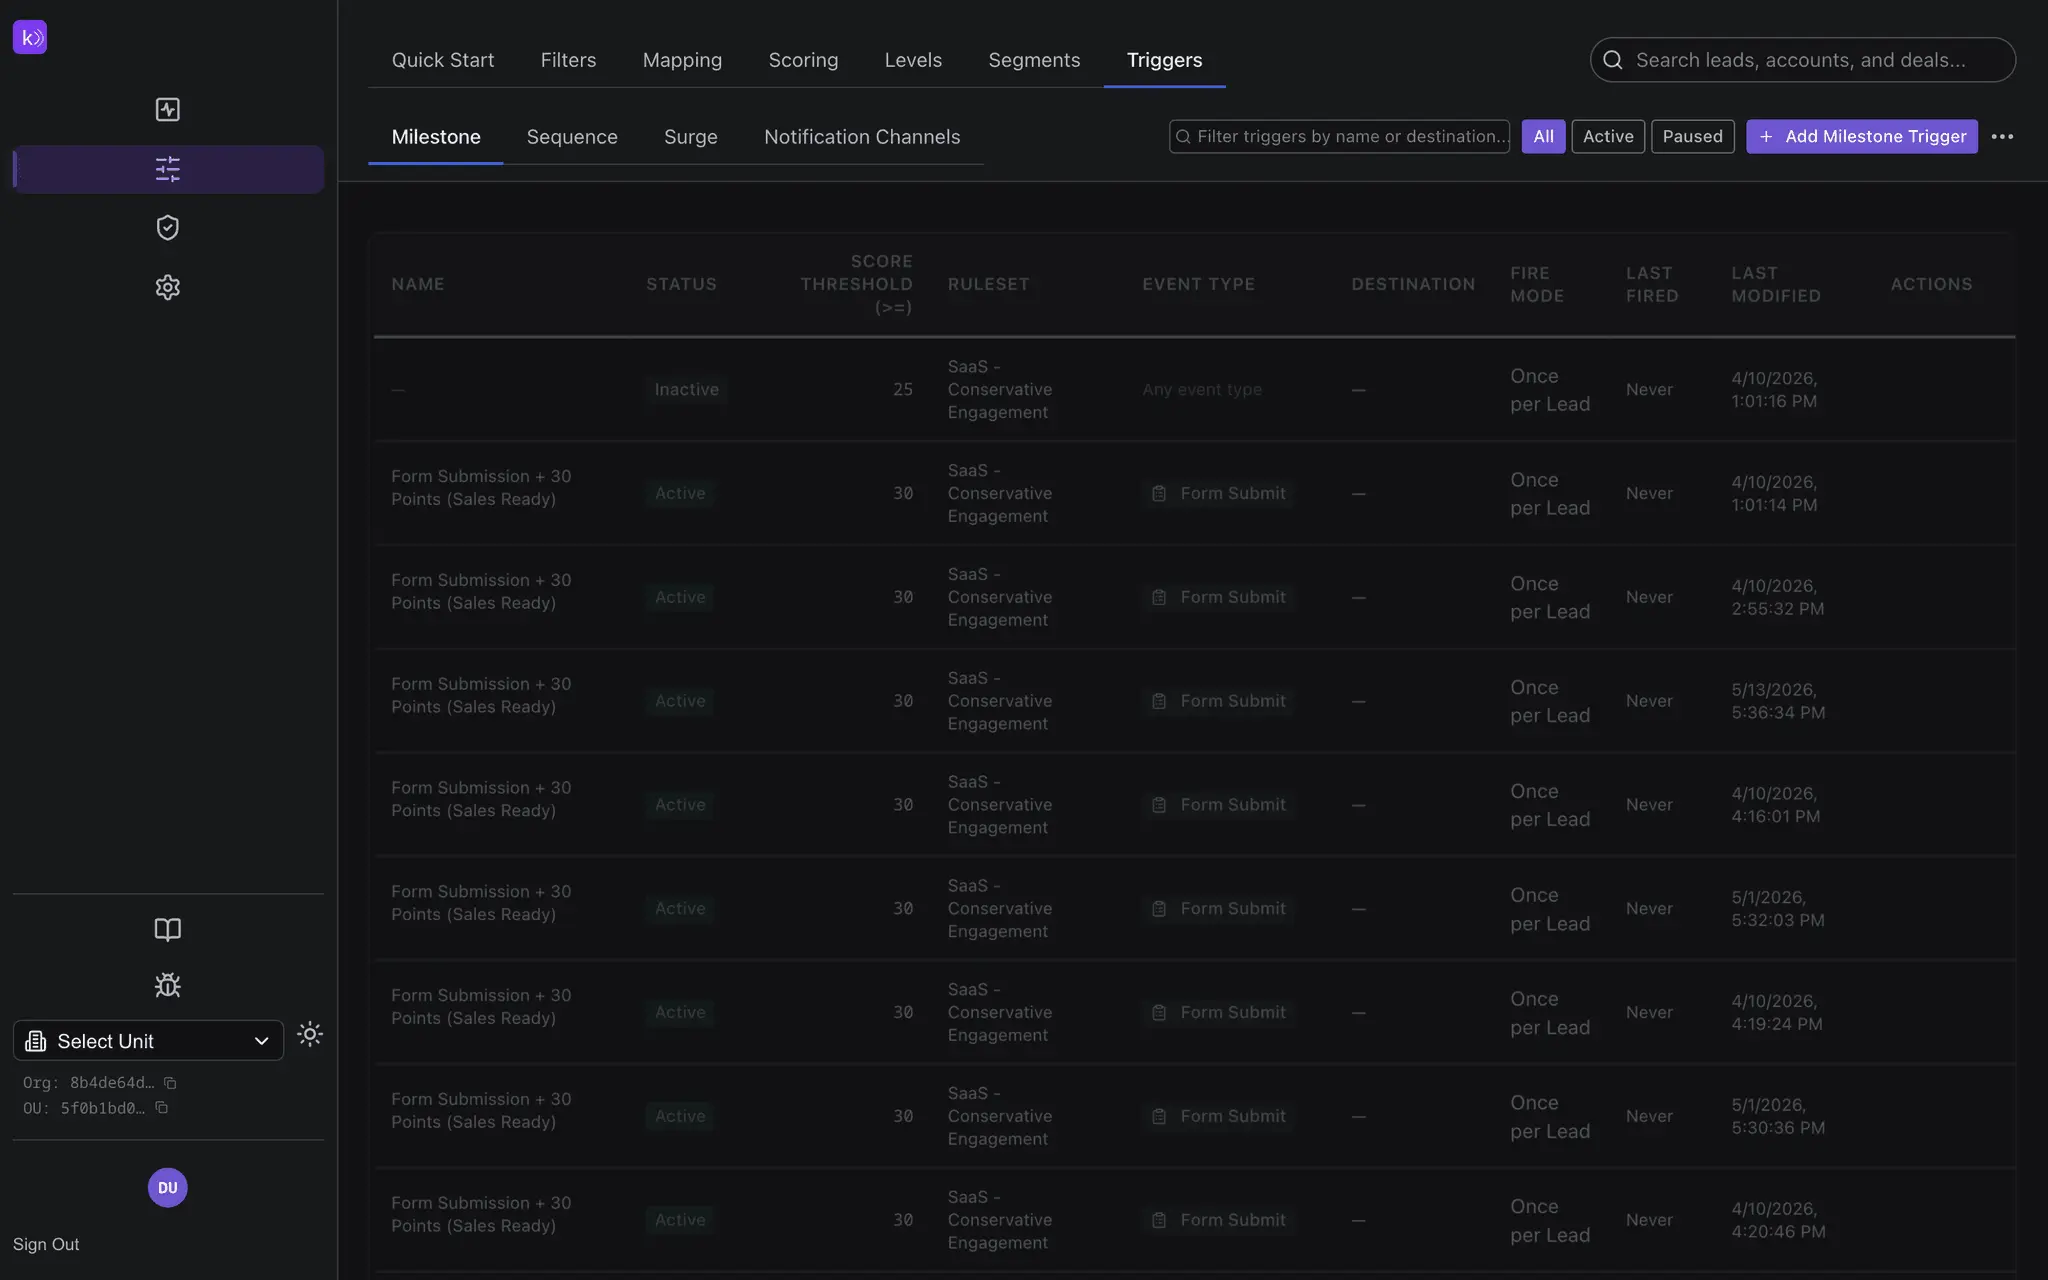
Task: Copy the Org ID
Action: click(x=170, y=1083)
